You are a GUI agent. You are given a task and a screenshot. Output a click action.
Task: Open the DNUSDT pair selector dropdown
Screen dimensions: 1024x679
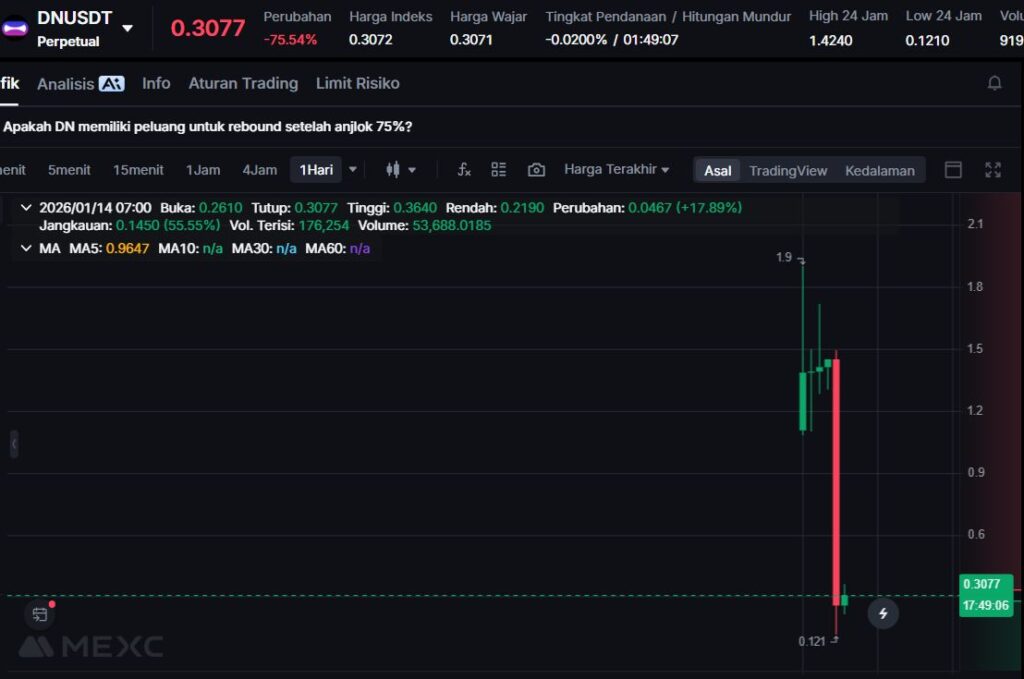[x=127, y=28]
